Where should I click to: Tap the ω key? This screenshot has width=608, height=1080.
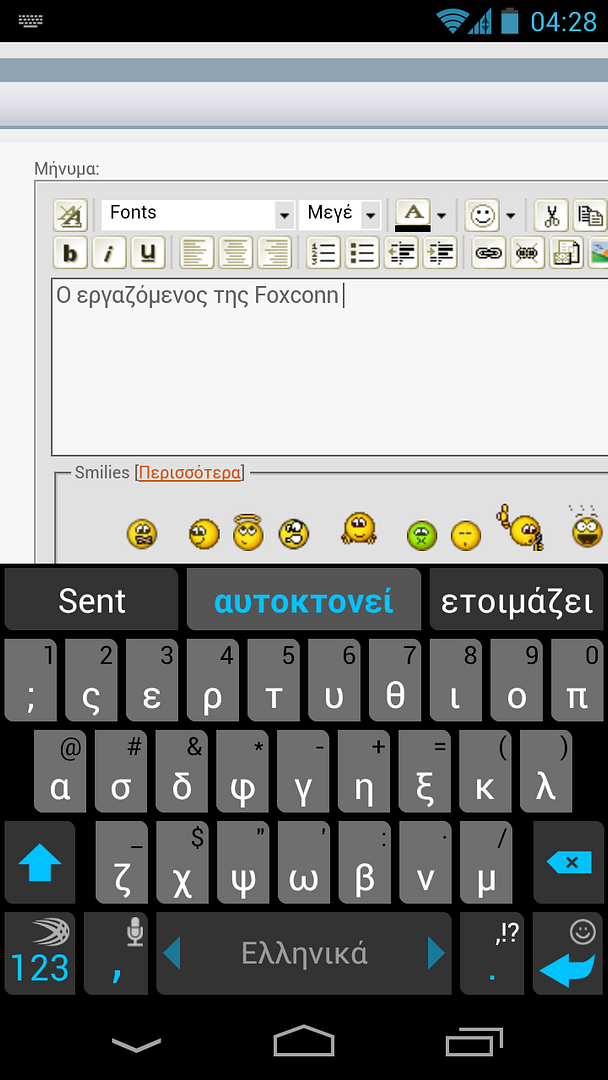pos(304,862)
